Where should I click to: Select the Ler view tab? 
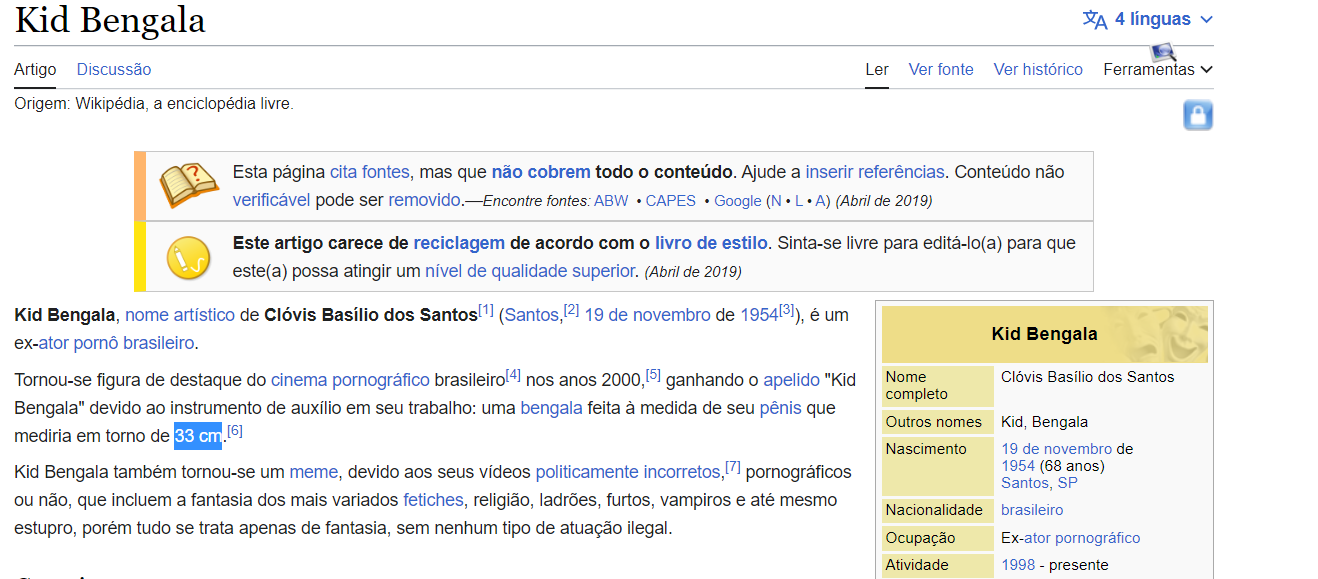(x=876, y=70)
